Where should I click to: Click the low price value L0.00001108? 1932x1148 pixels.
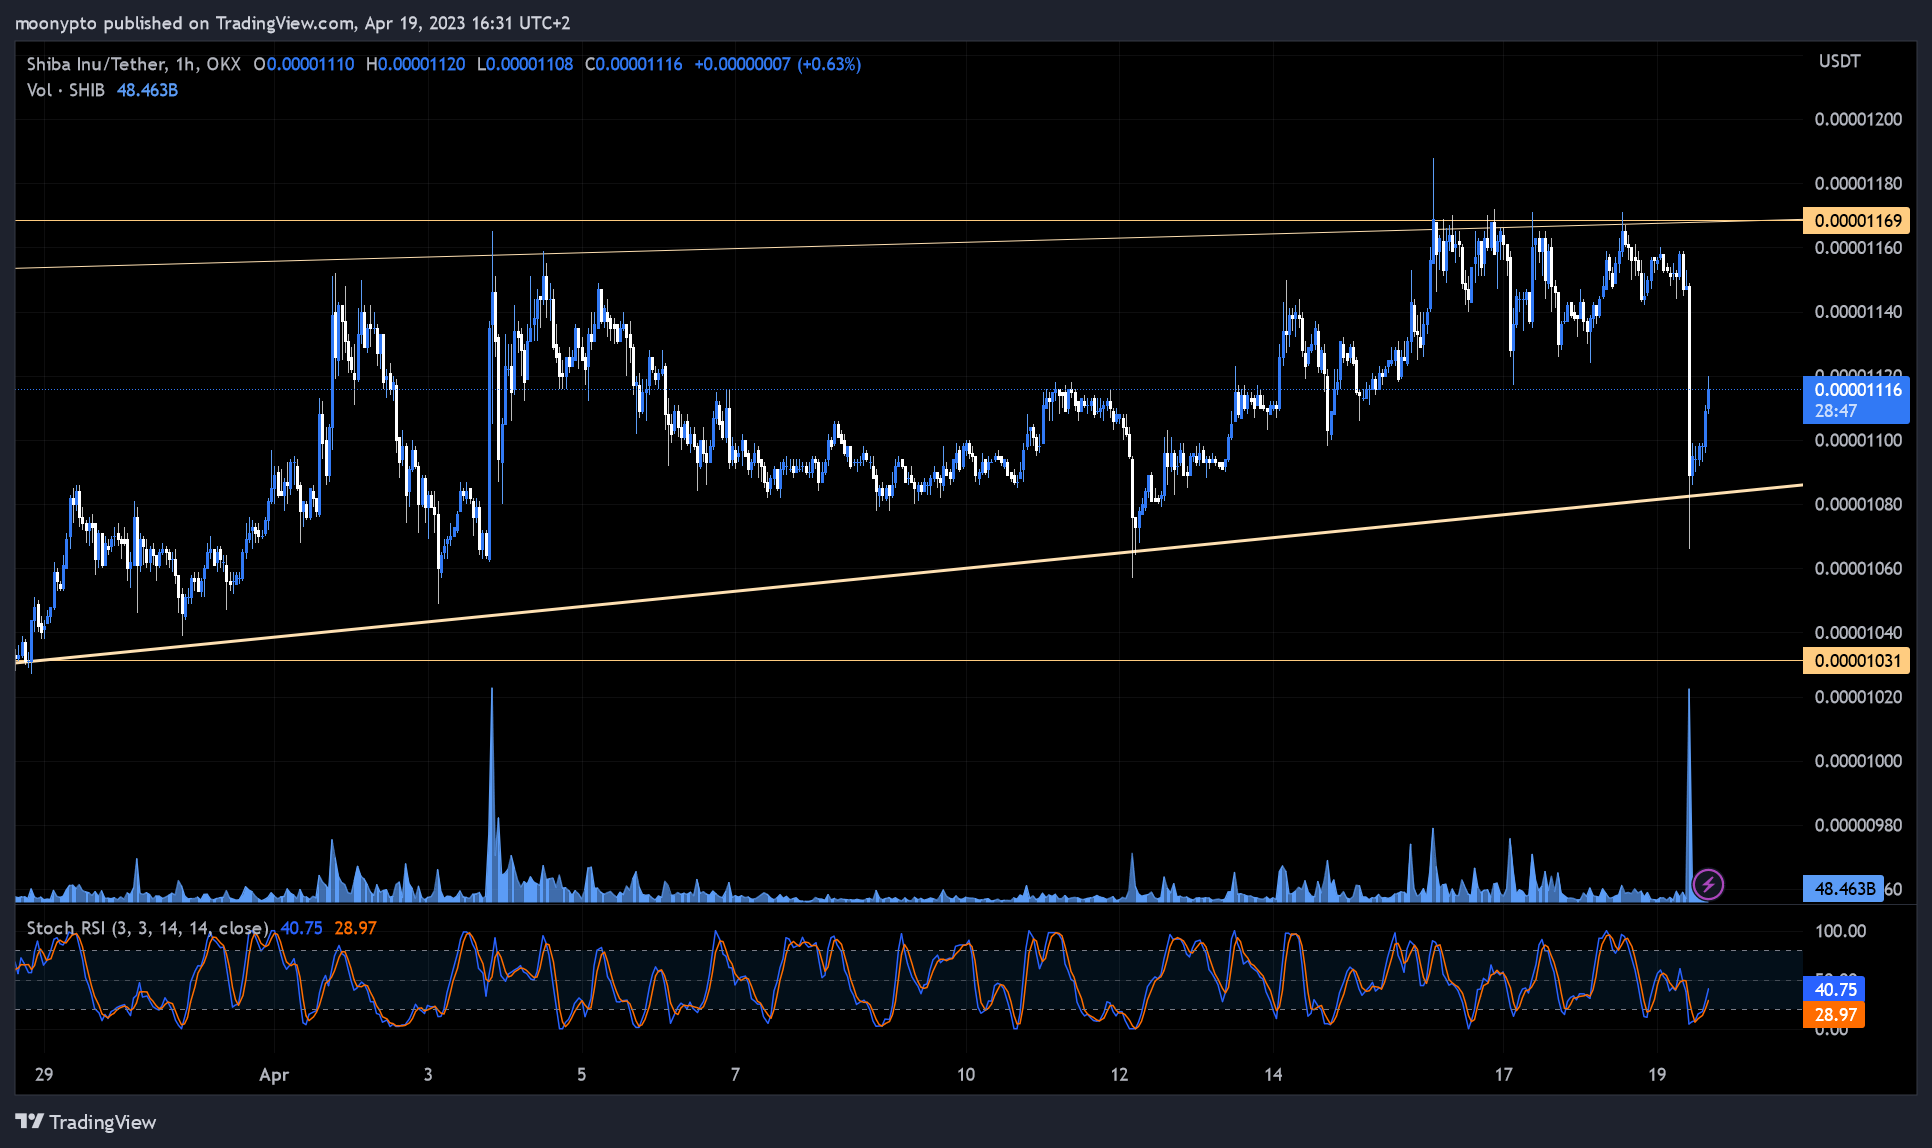coord(525,64)
